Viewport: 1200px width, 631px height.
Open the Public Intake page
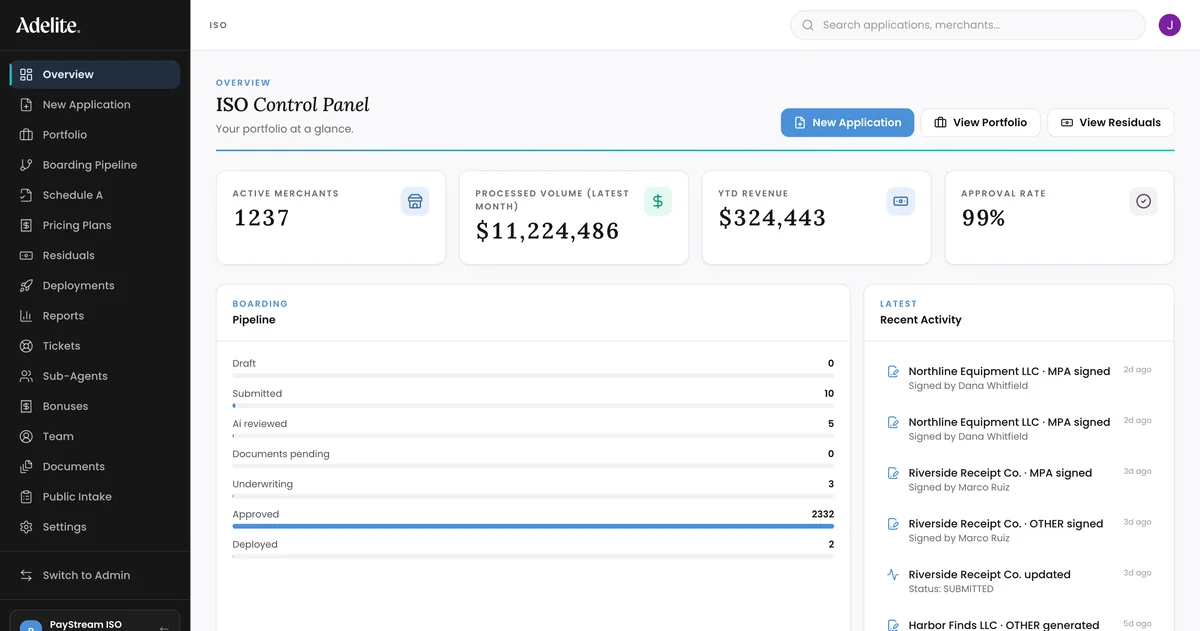point(95,496)
